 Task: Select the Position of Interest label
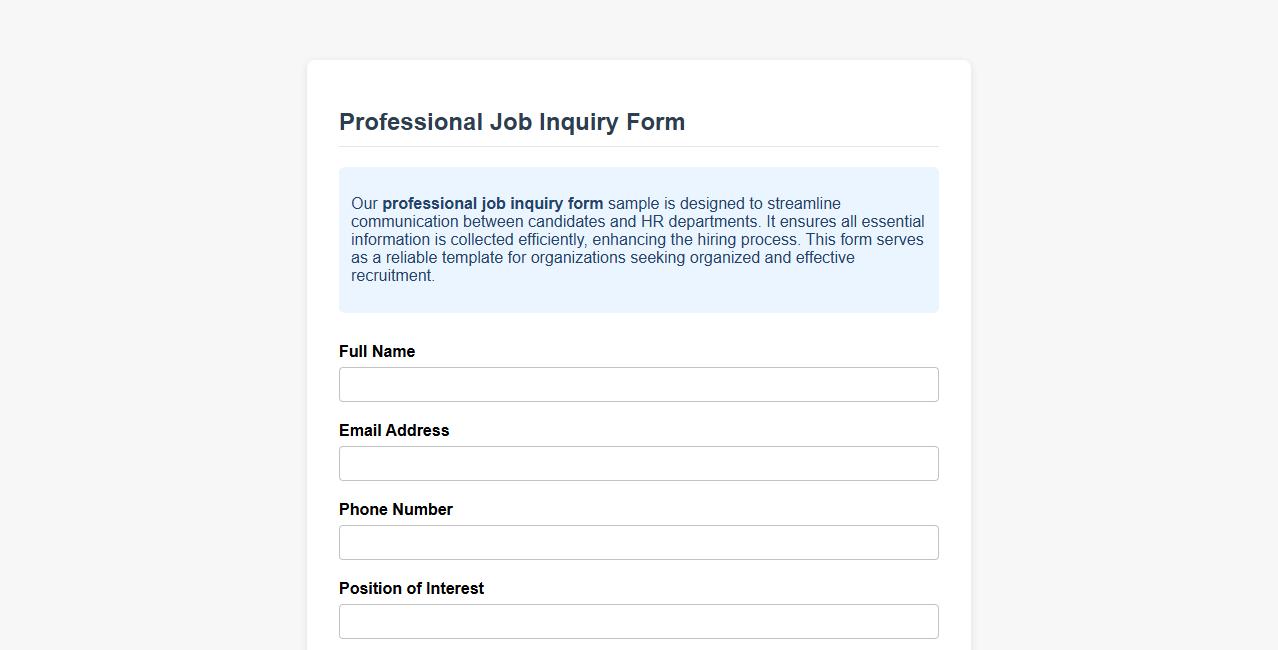(411, 588)
